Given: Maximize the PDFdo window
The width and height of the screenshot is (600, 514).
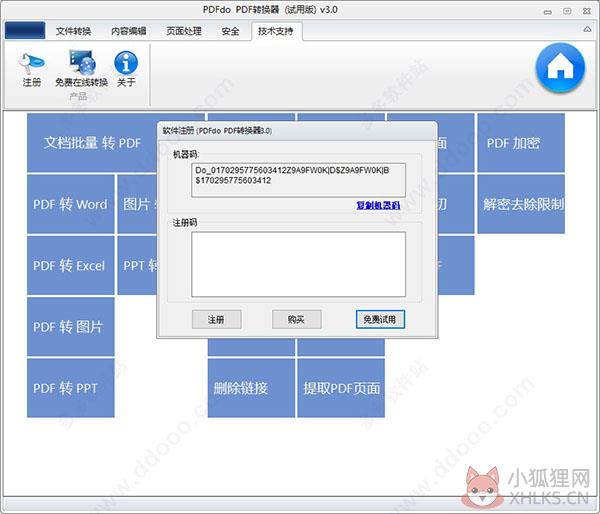Looking at the screenshot, I should pyautogui.click(x=567, y=11).
